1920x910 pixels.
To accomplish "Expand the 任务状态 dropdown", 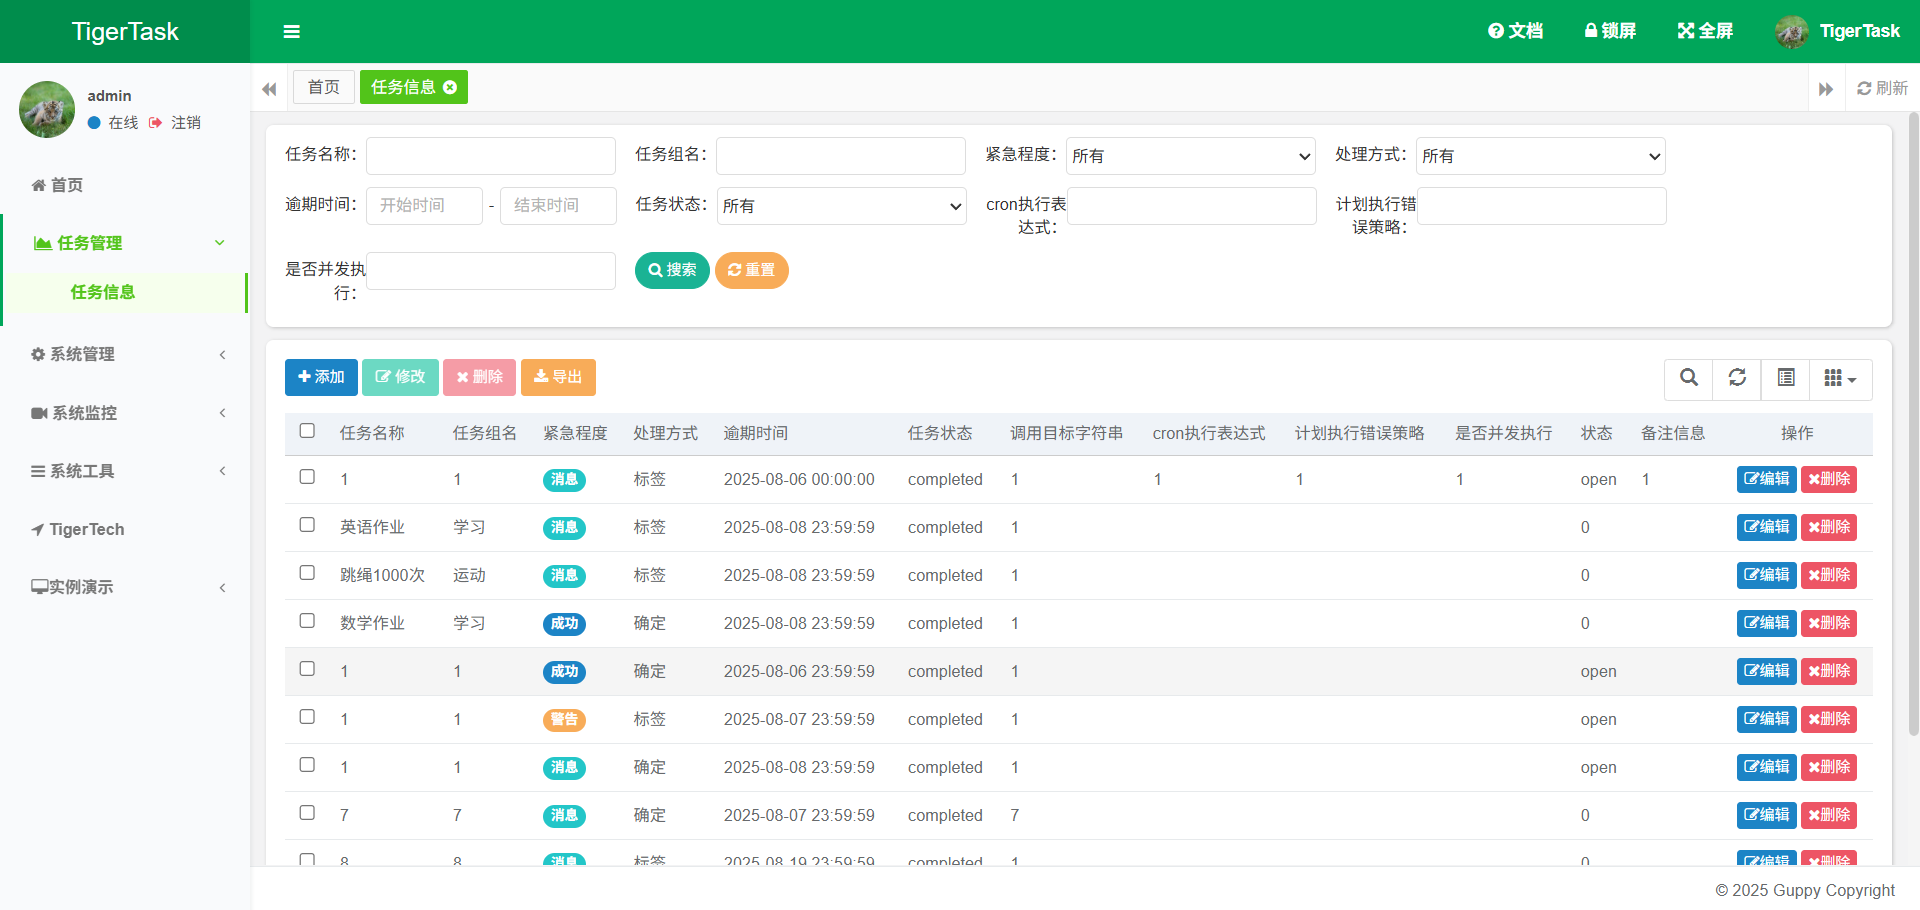I will click(x=841, y=206).
